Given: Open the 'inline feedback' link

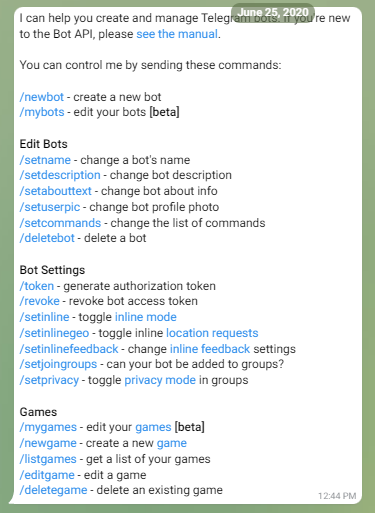Looking at the screenshot, I should tap(210, 349).
